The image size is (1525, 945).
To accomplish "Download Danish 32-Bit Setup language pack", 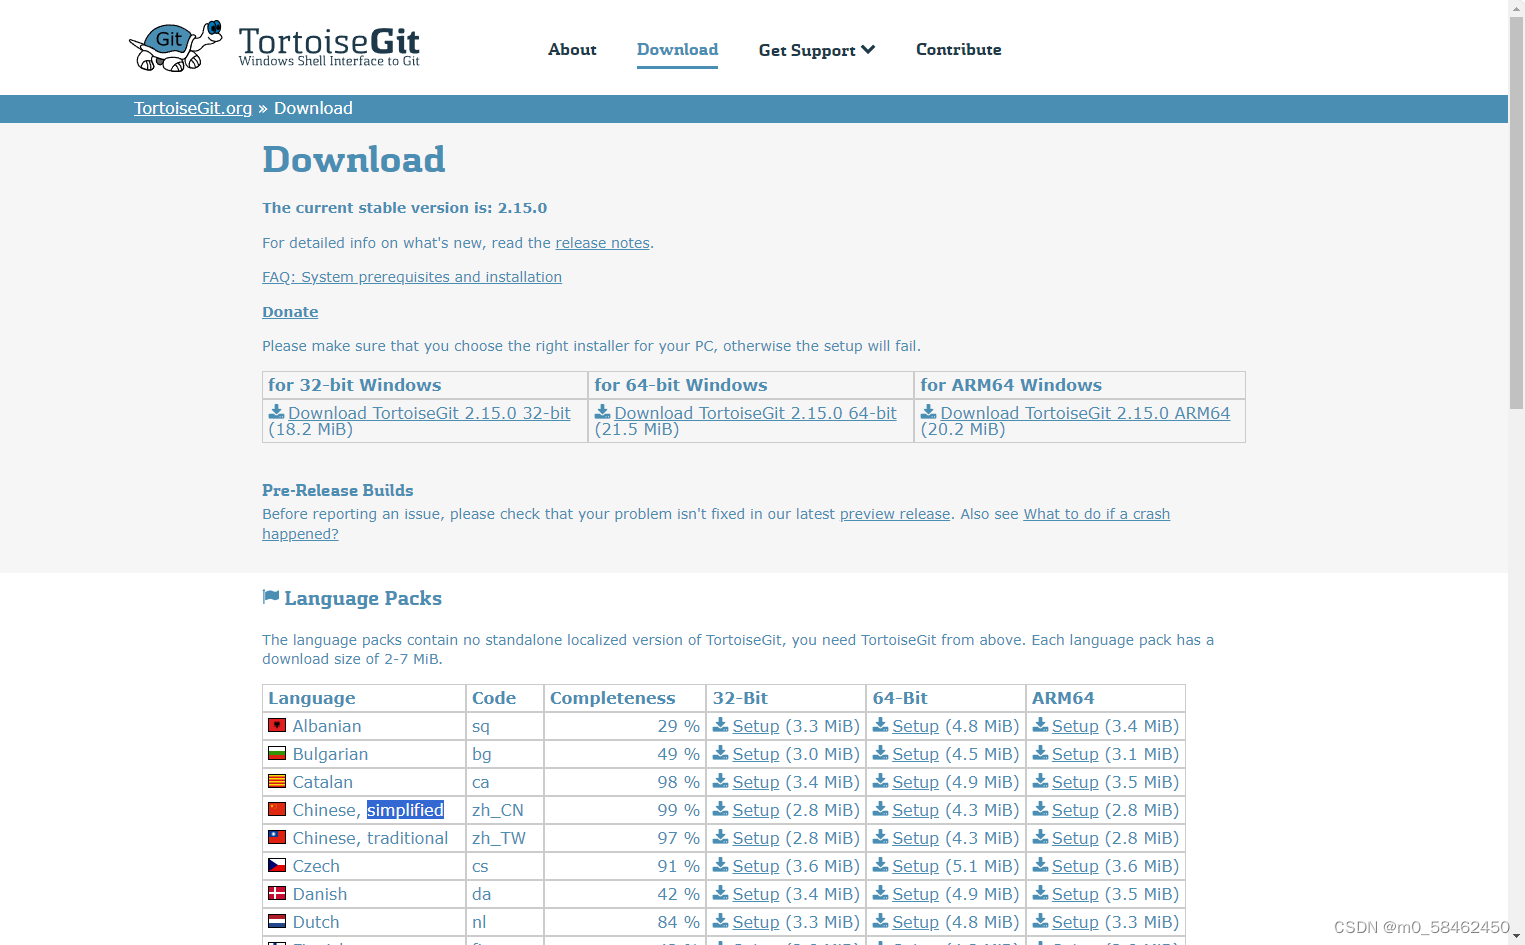I will pos(755,894).
